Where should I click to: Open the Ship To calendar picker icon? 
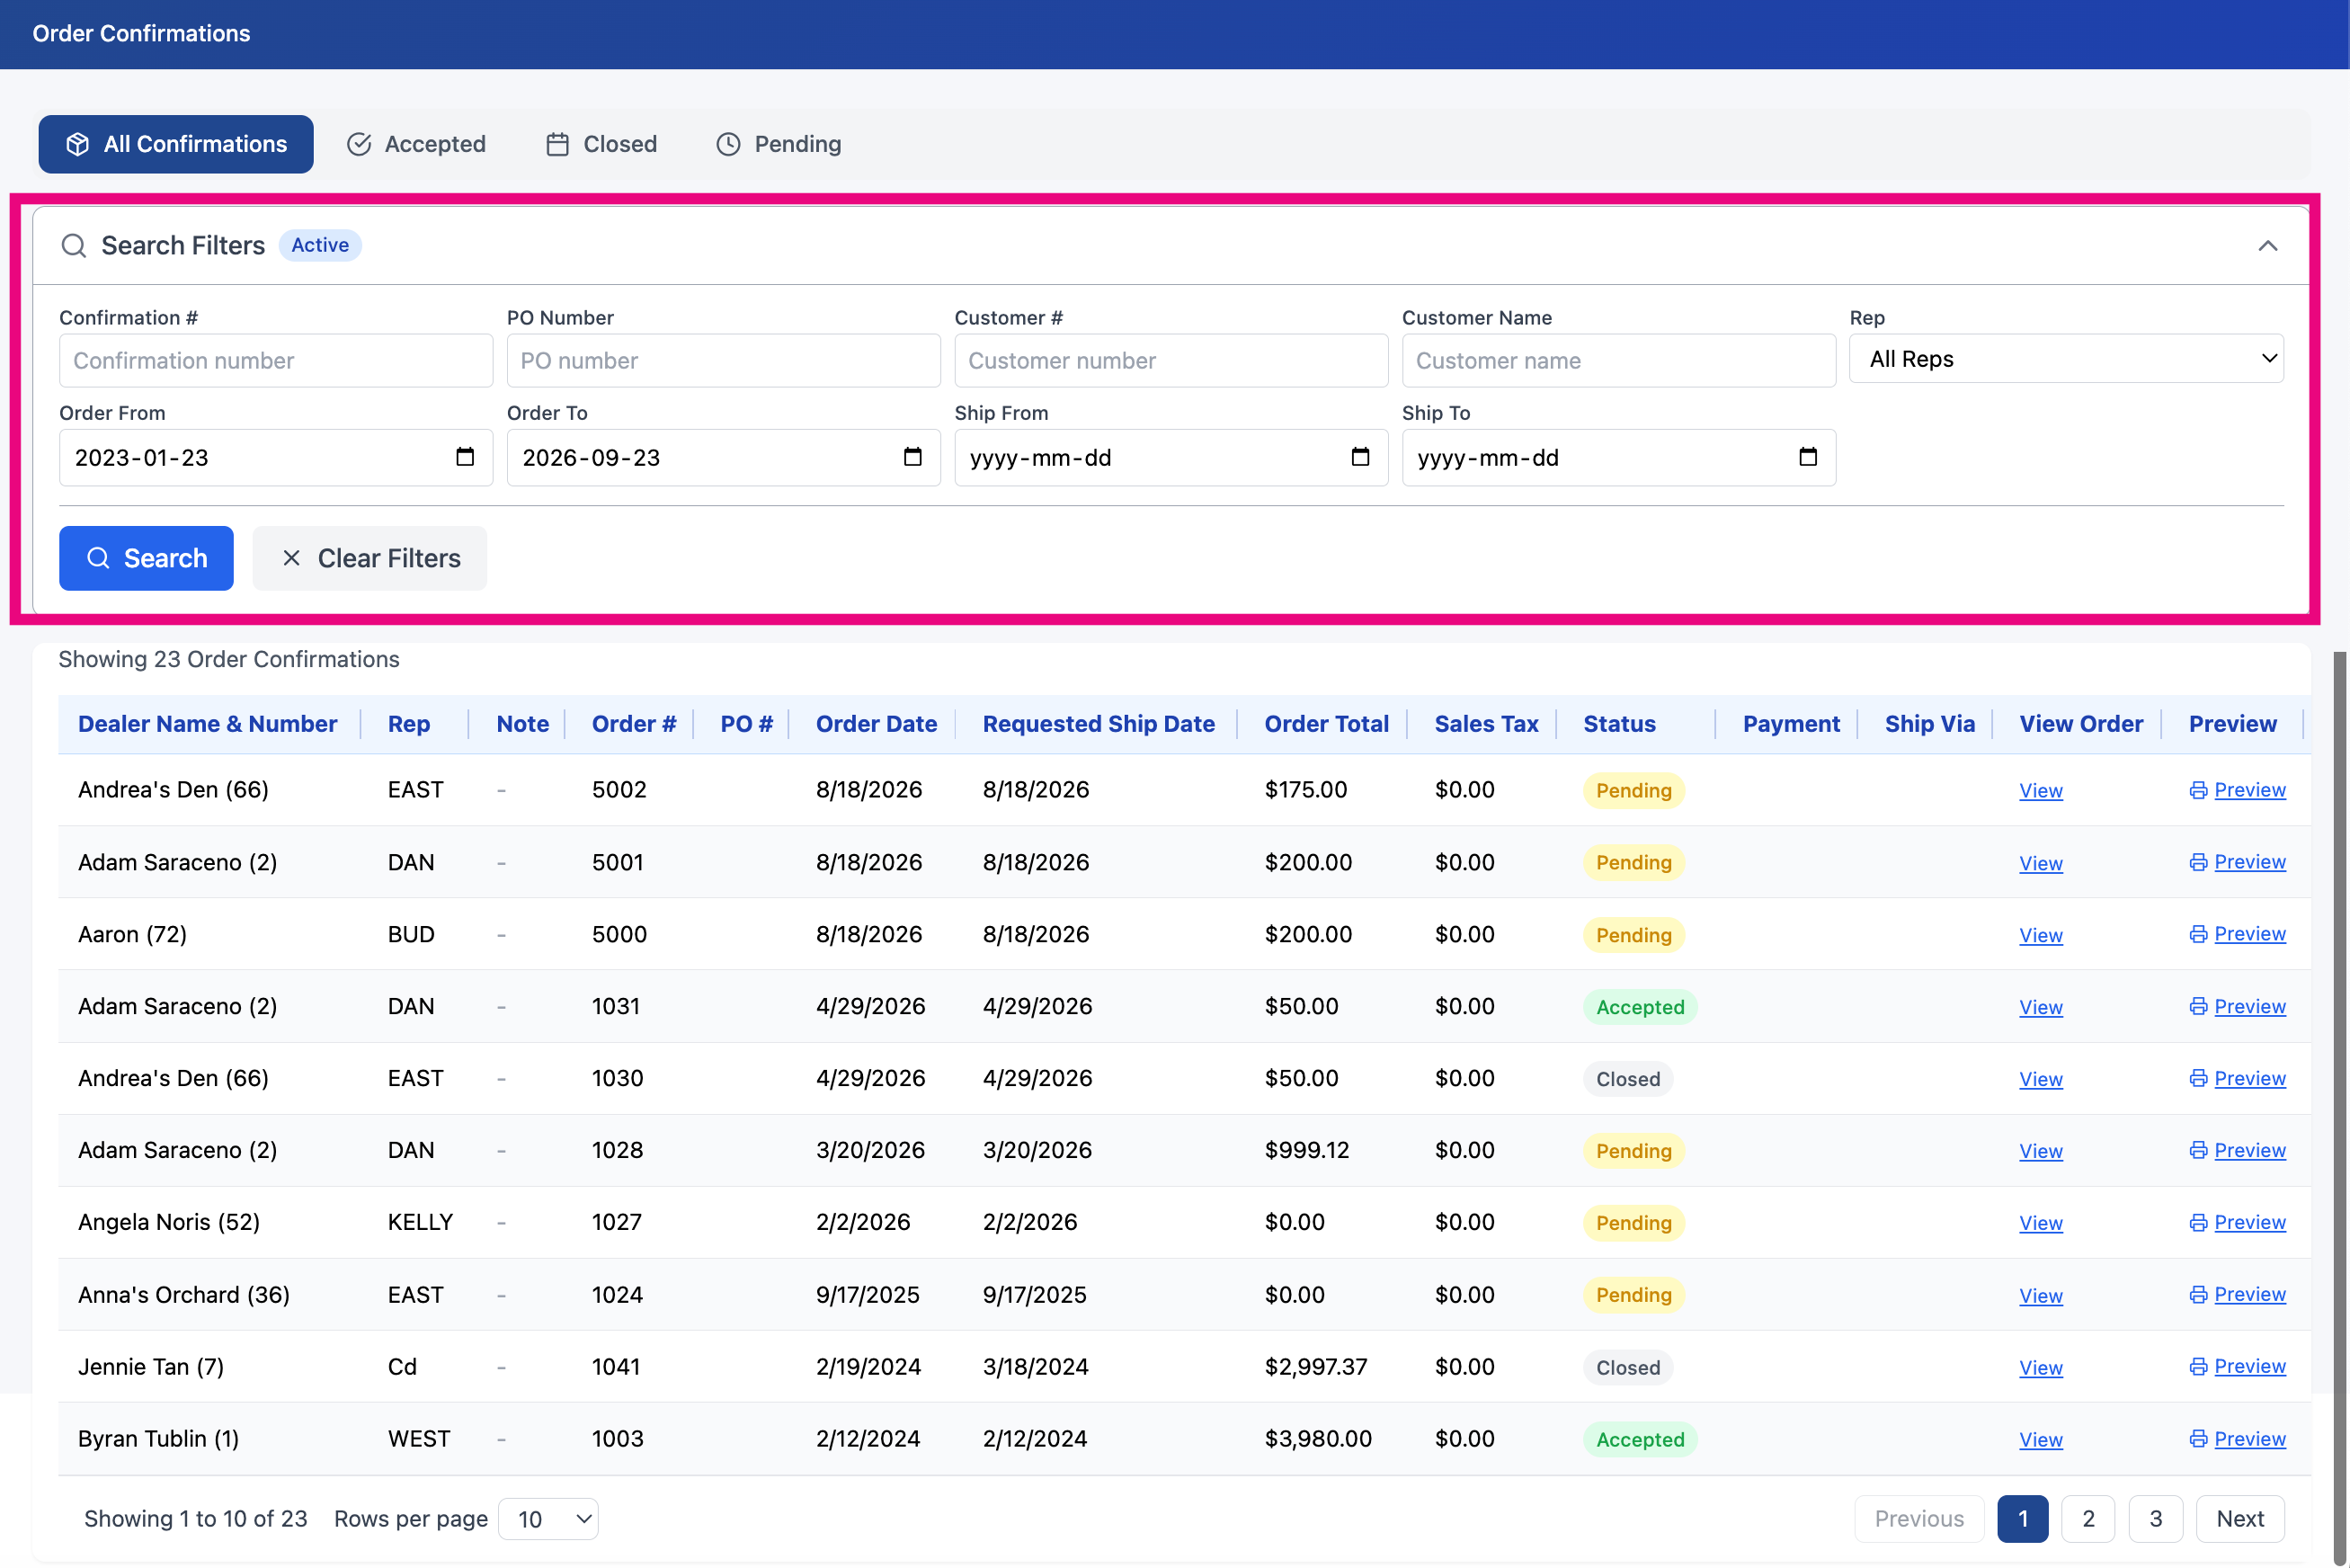click(1808, 457)
